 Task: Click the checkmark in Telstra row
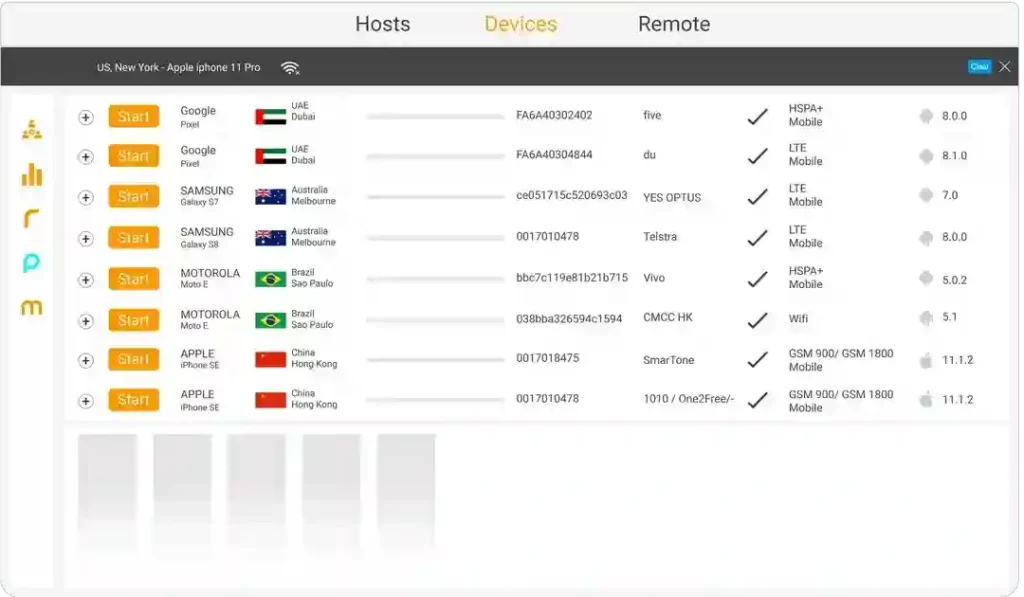point(758,238)
